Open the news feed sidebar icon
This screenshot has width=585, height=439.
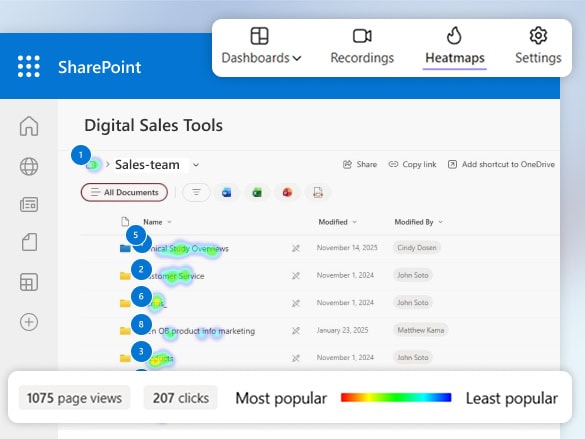[x=29, y=205]
